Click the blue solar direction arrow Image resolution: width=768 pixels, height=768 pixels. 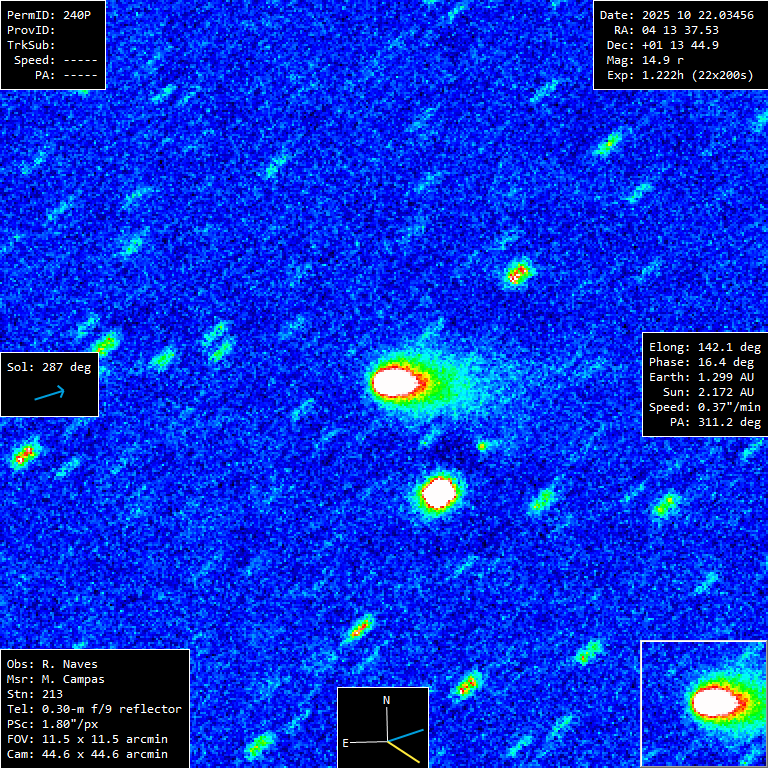tap(49, 394)
